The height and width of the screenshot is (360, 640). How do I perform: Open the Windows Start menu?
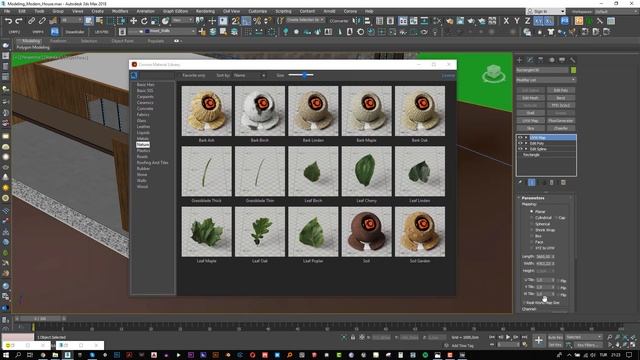[6, 355]
